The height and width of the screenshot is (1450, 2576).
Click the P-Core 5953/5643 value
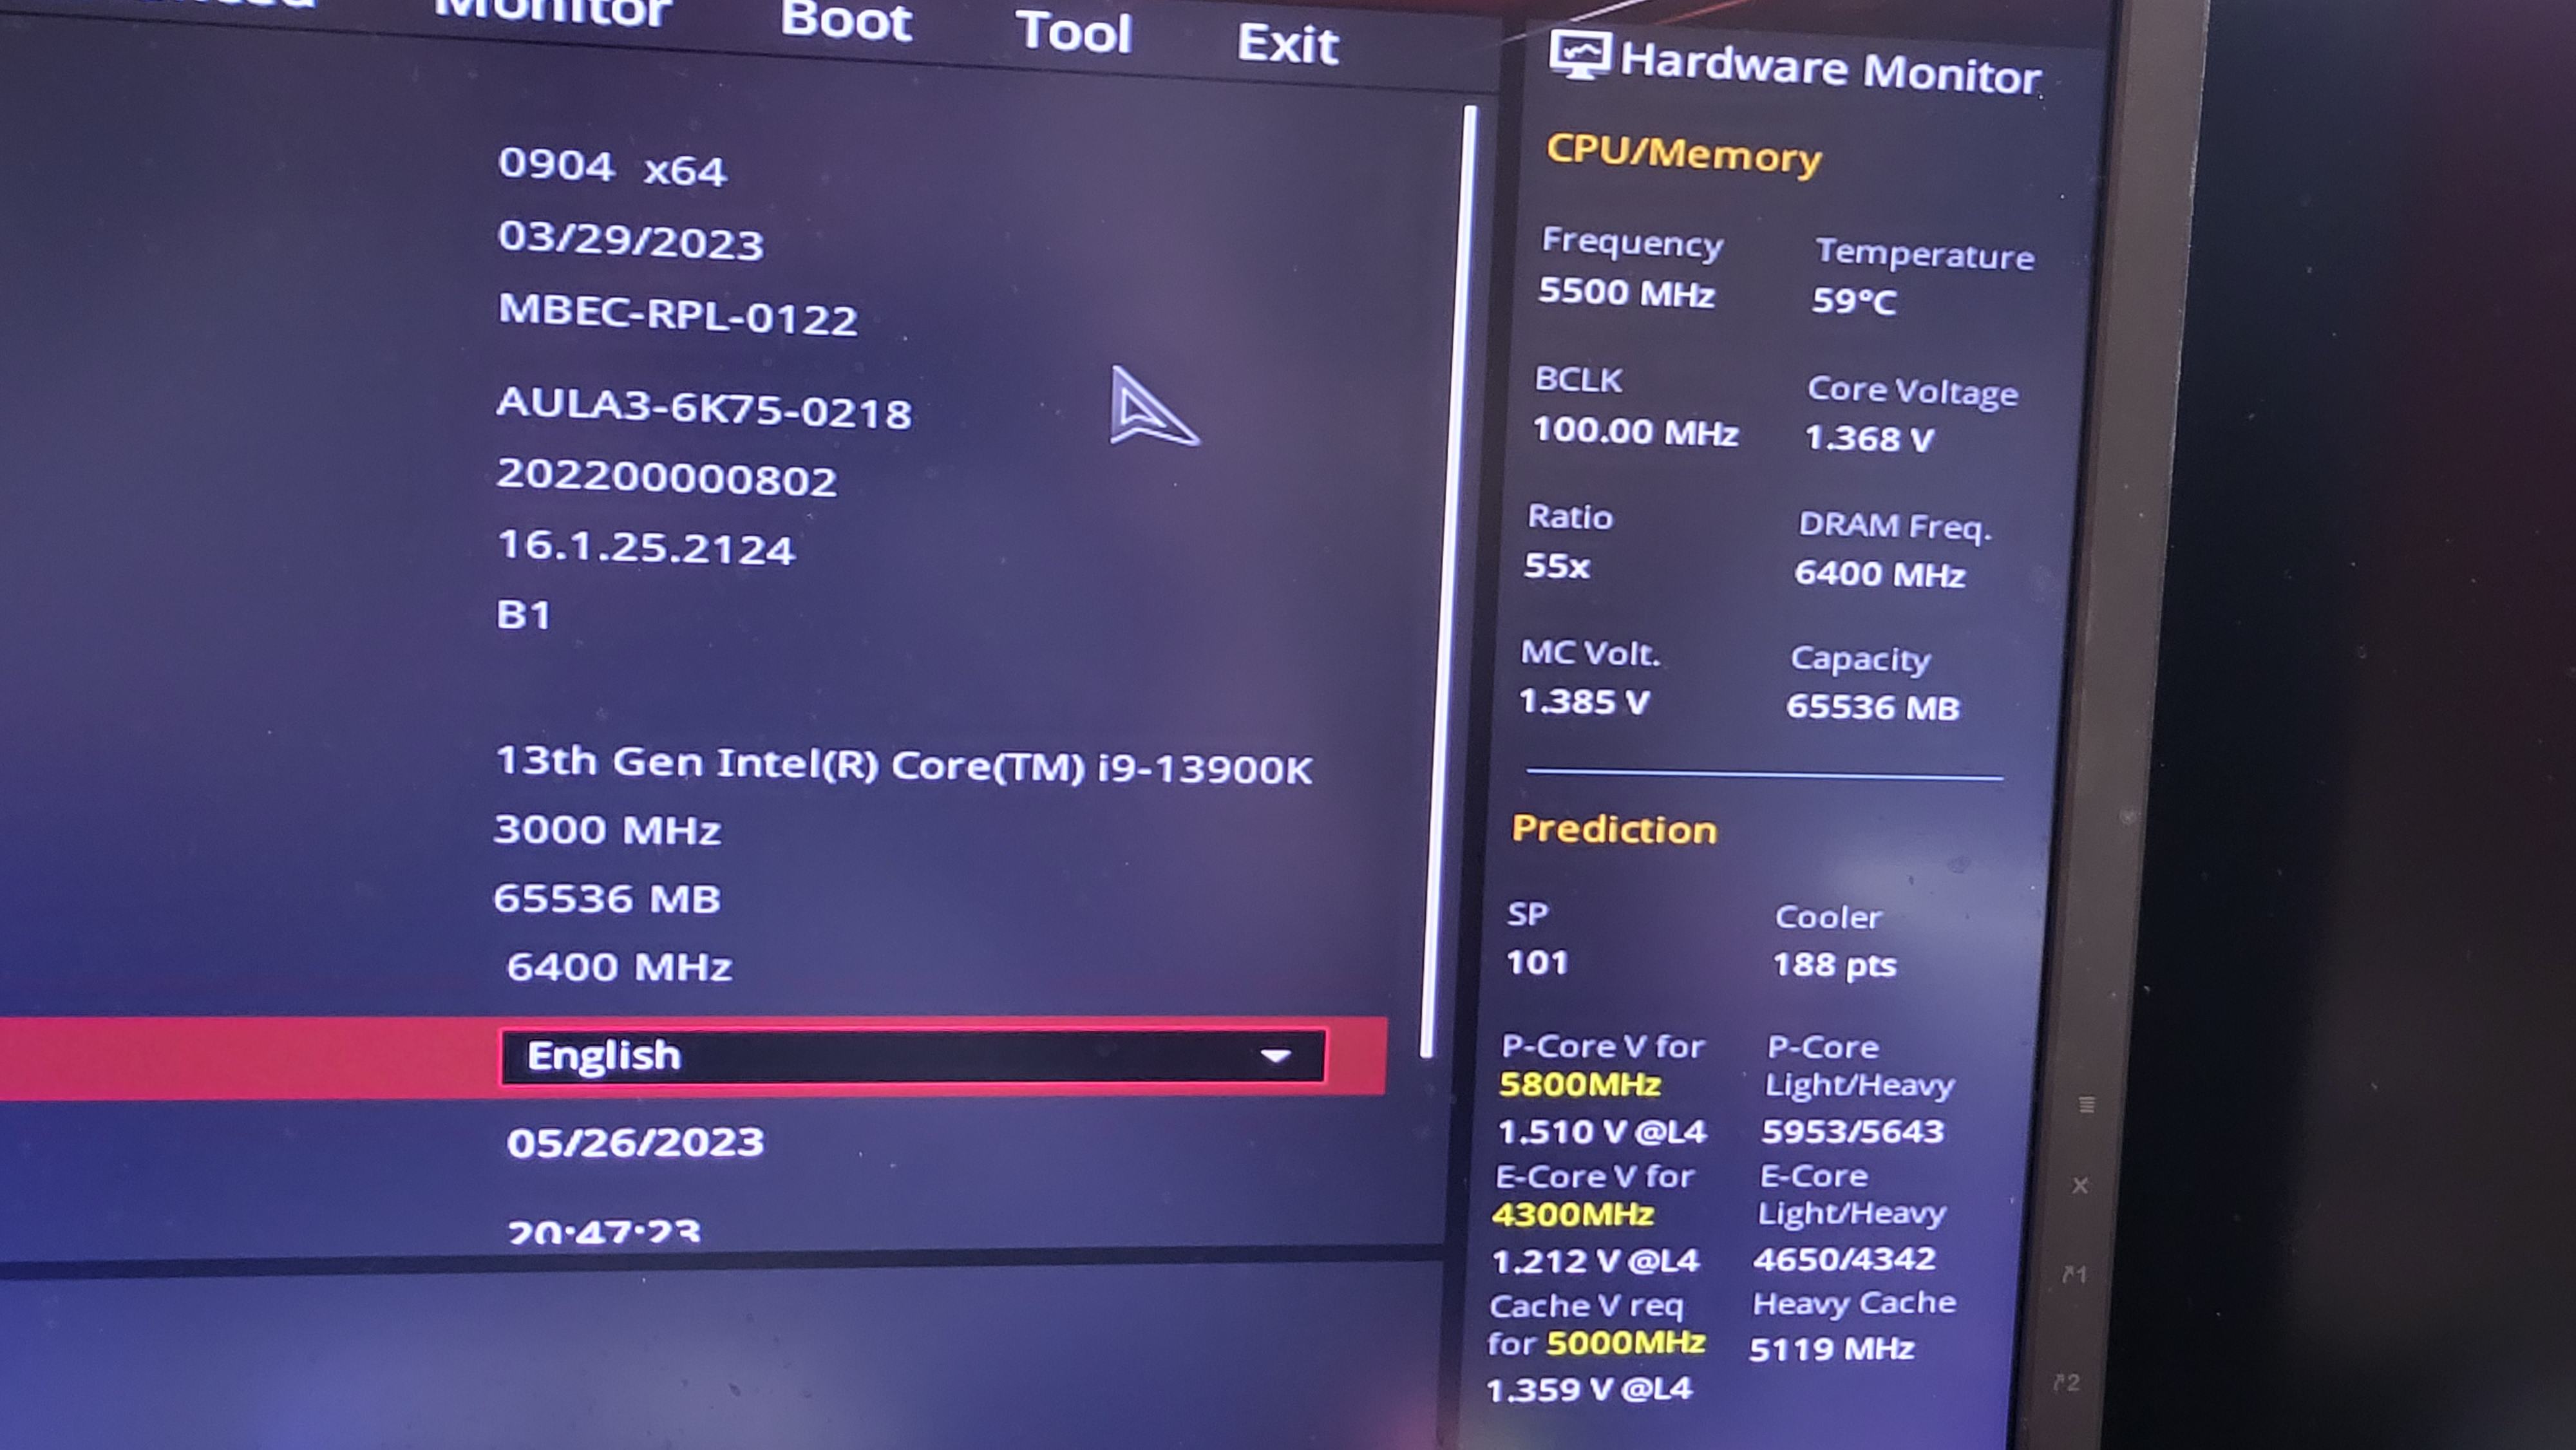(x=1852, y=1131)
